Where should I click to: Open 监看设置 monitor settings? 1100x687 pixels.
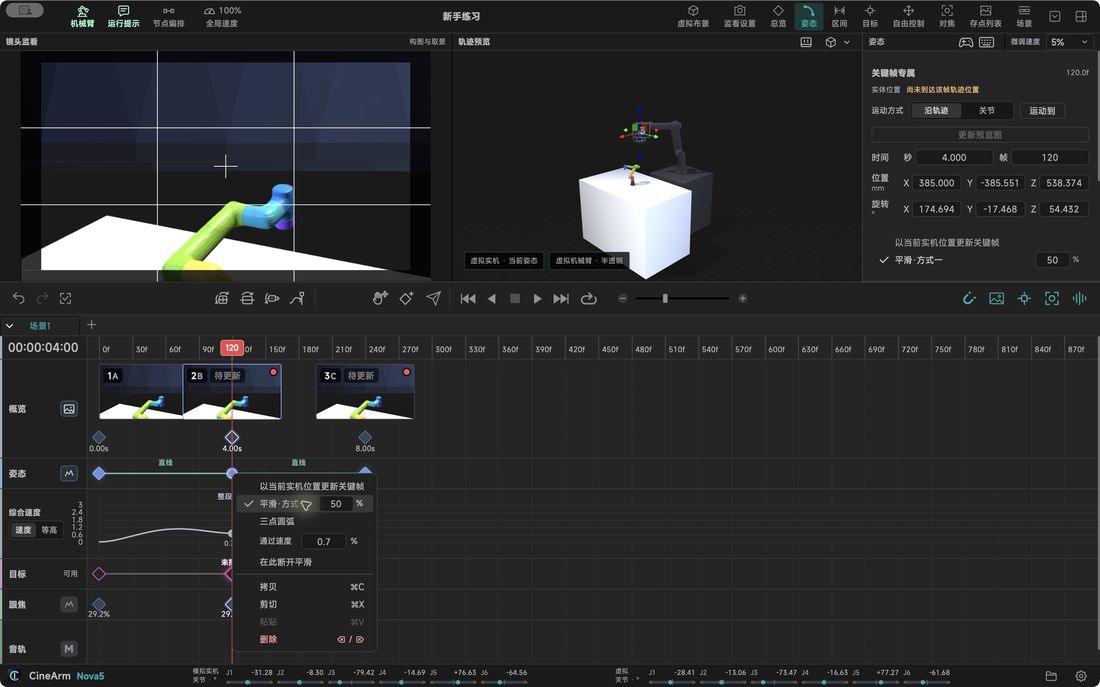tap(739, 16)
